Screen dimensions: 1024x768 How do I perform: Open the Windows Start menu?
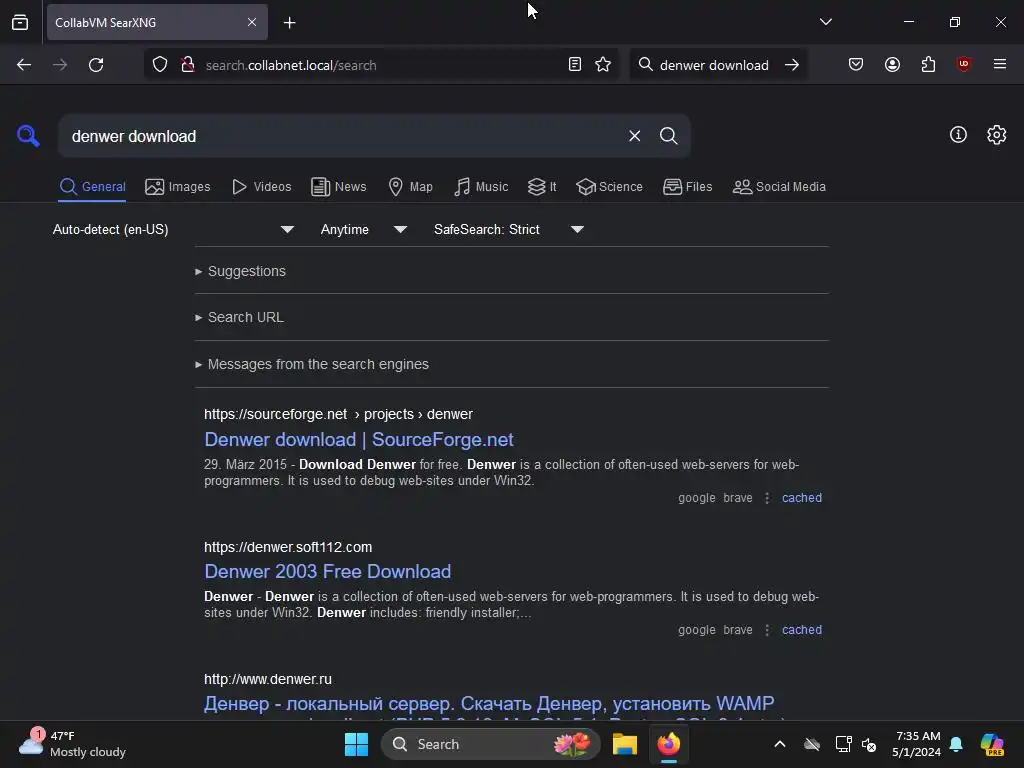[x=356, y=744]
